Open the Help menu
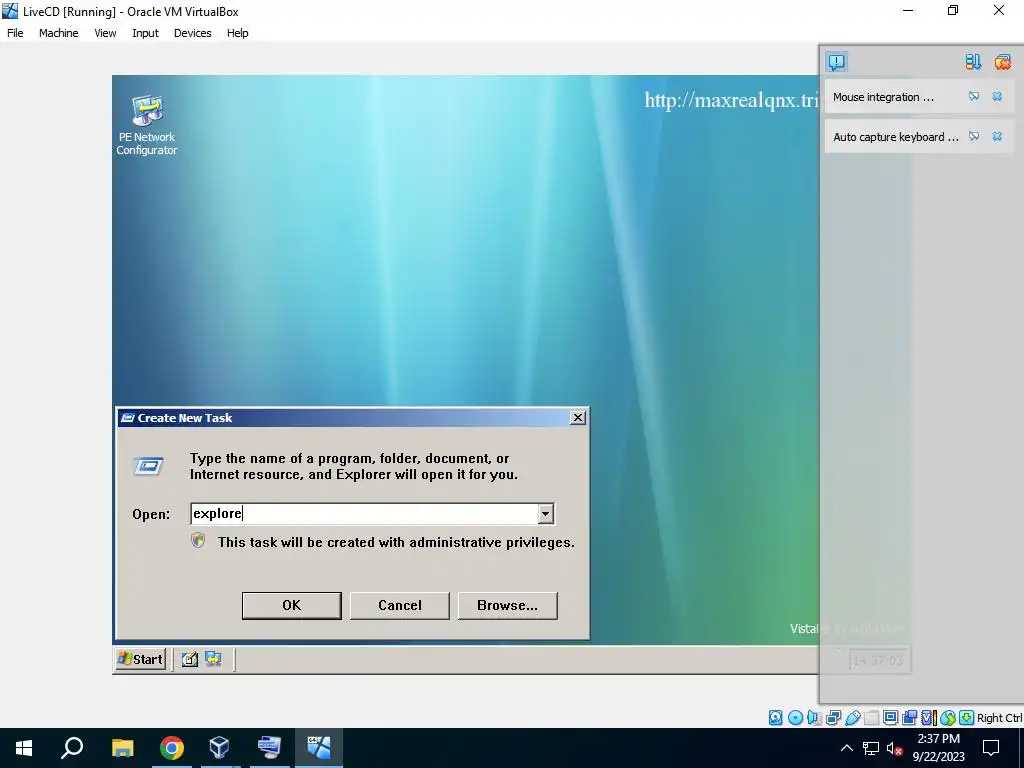 pyautogui.click(x=238, y=33)
